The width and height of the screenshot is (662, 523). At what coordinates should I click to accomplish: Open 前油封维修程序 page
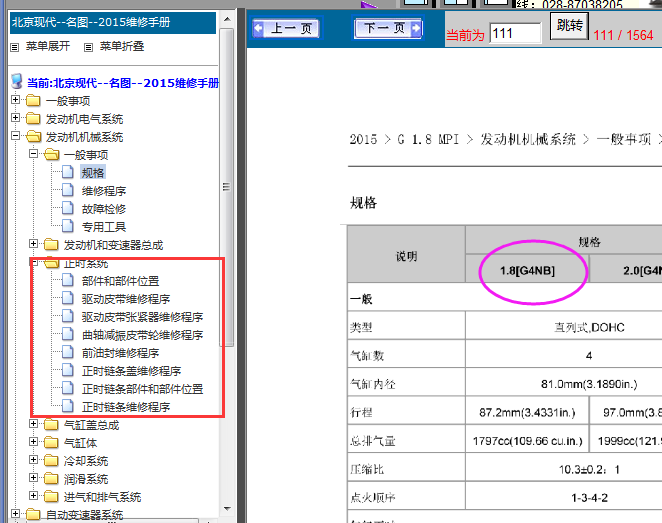[x=120, y=353]
